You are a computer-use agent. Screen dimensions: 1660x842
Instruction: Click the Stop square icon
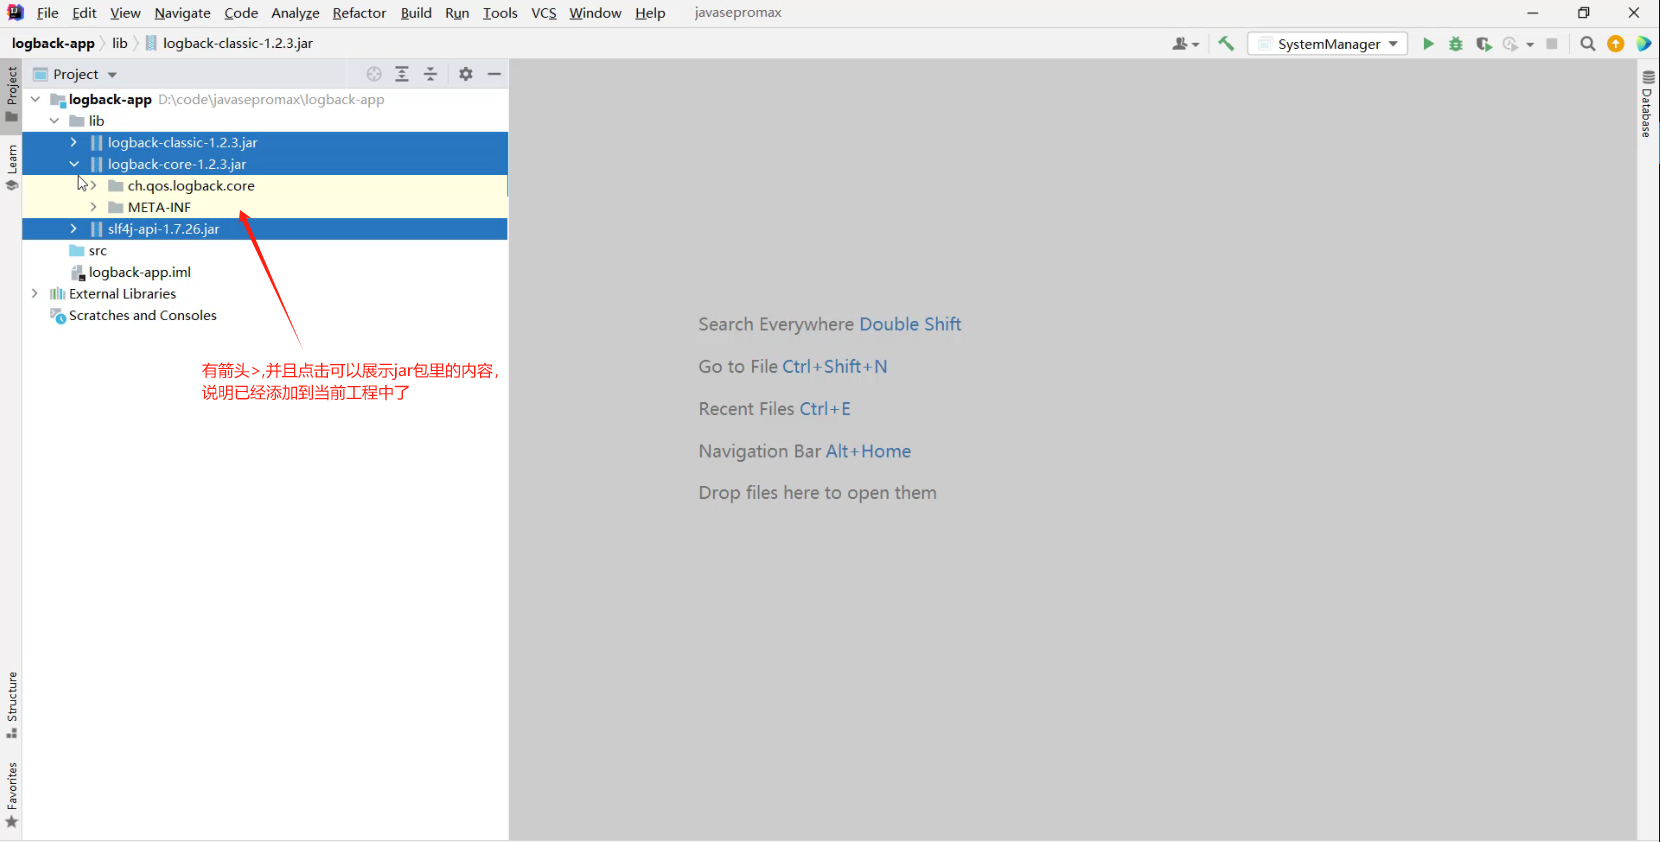click(1552, 44)
